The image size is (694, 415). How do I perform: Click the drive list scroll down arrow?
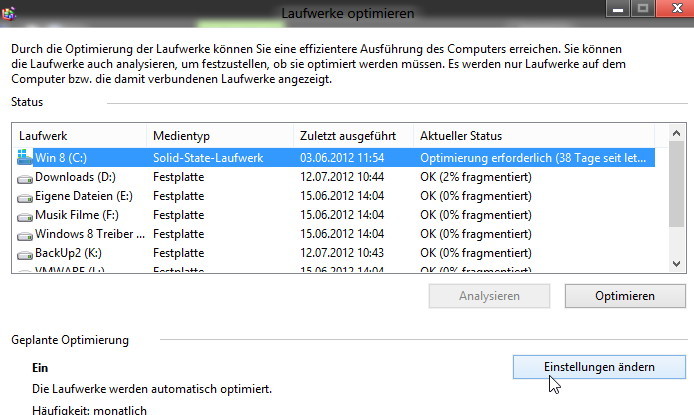[x=676, y=264]
